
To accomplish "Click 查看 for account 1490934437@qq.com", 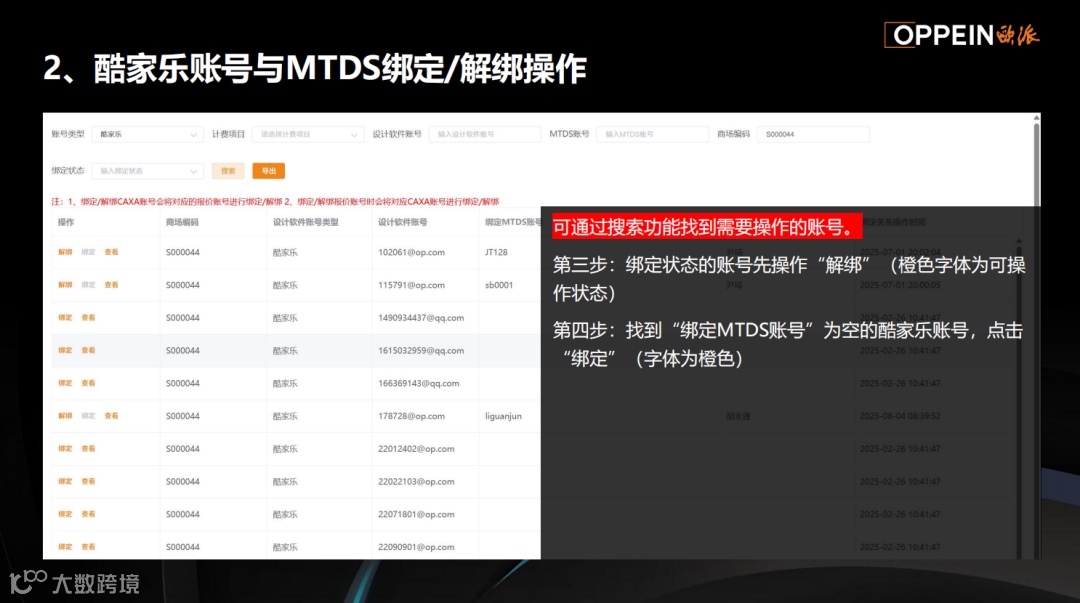I will [x=88, y=318].
